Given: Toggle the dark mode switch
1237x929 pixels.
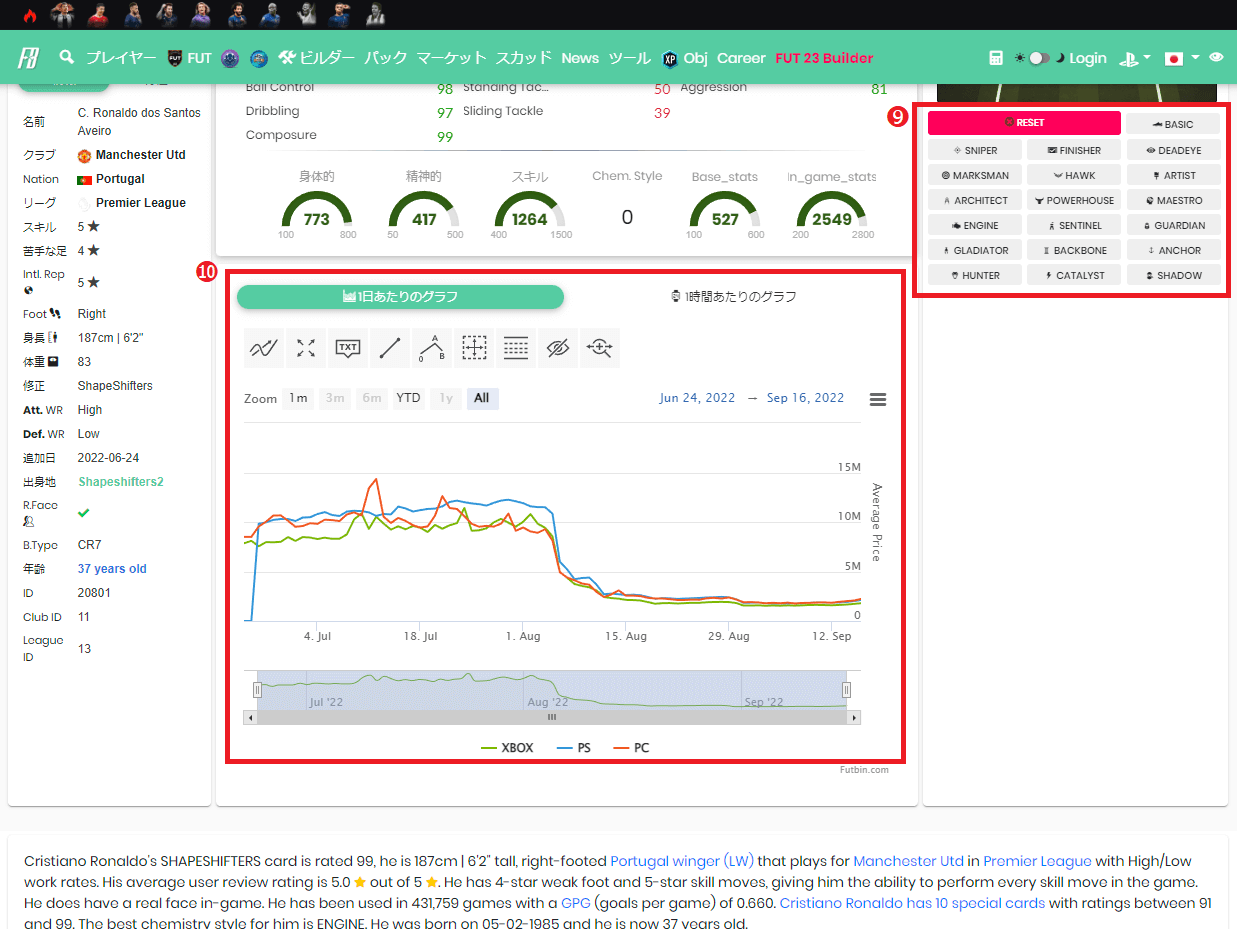Looking at the screenshot, I should 1039,58.
